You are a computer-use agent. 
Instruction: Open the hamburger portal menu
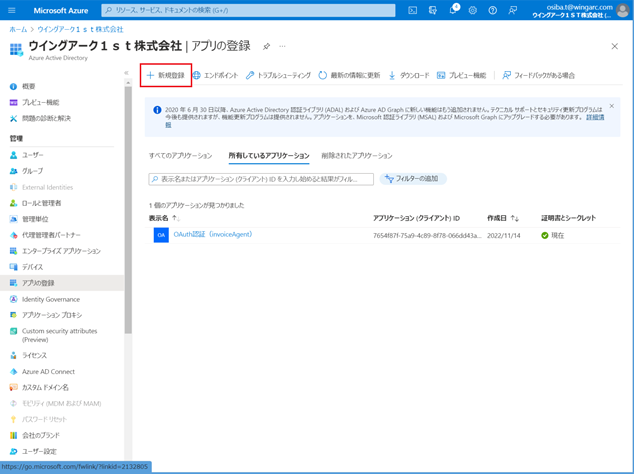[12, 10]
